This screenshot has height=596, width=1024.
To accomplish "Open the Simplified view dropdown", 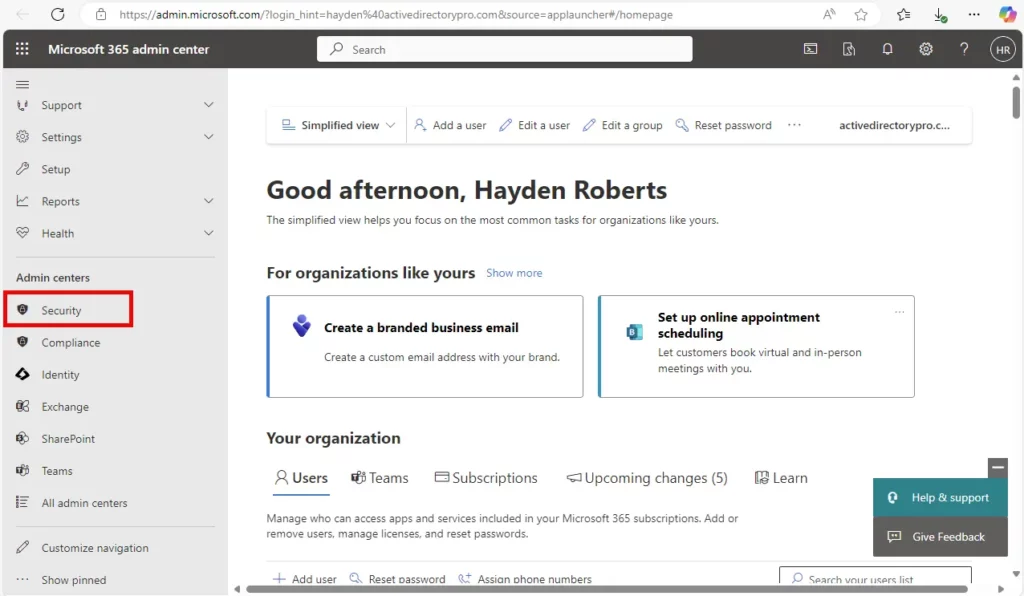I will (x=338, y=125).
